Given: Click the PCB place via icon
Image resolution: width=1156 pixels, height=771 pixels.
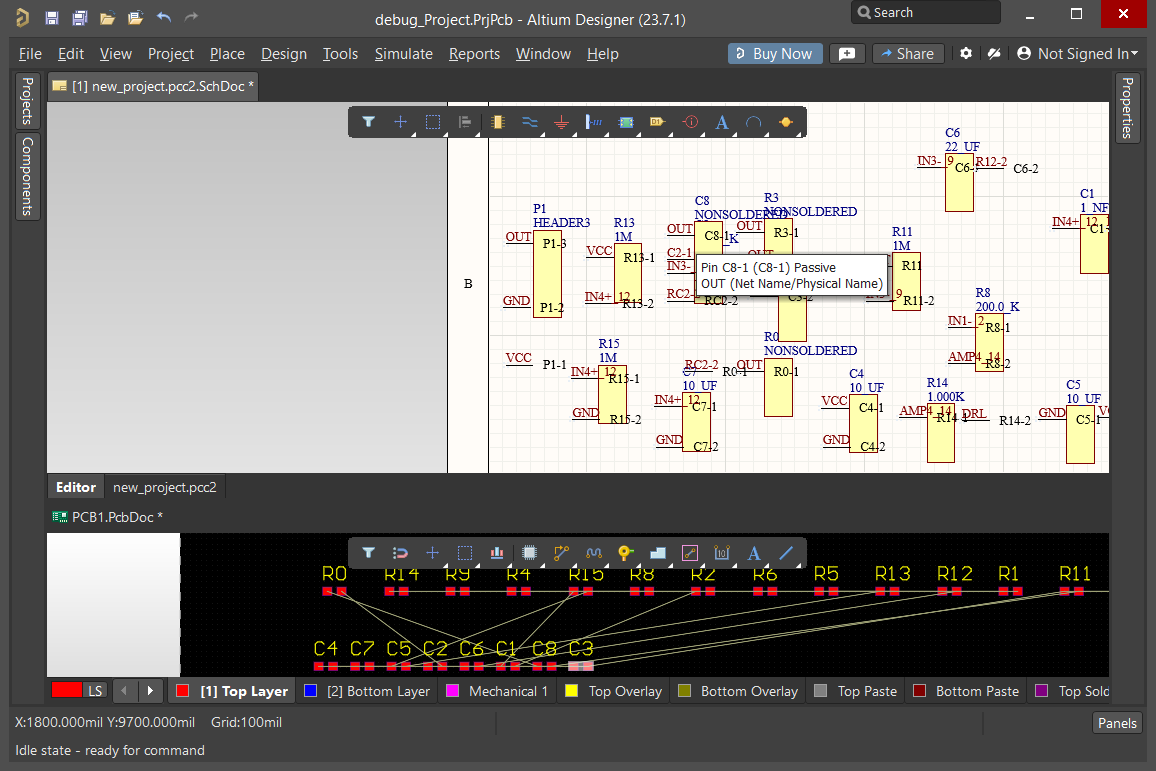Looking at the screenshot, I should tap(625, 552).
